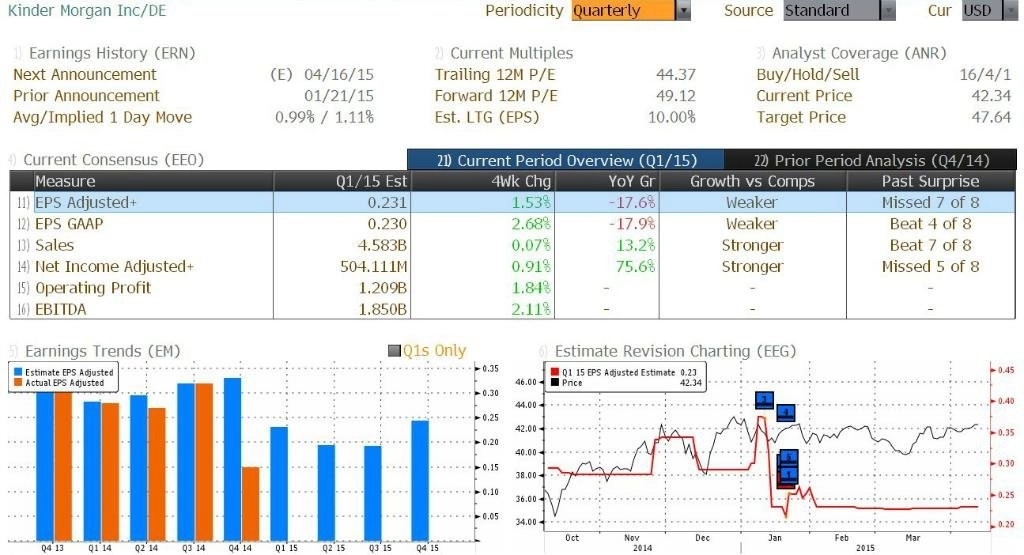Switch to Prior Period Analysis (Q4/14) tab

871,160
